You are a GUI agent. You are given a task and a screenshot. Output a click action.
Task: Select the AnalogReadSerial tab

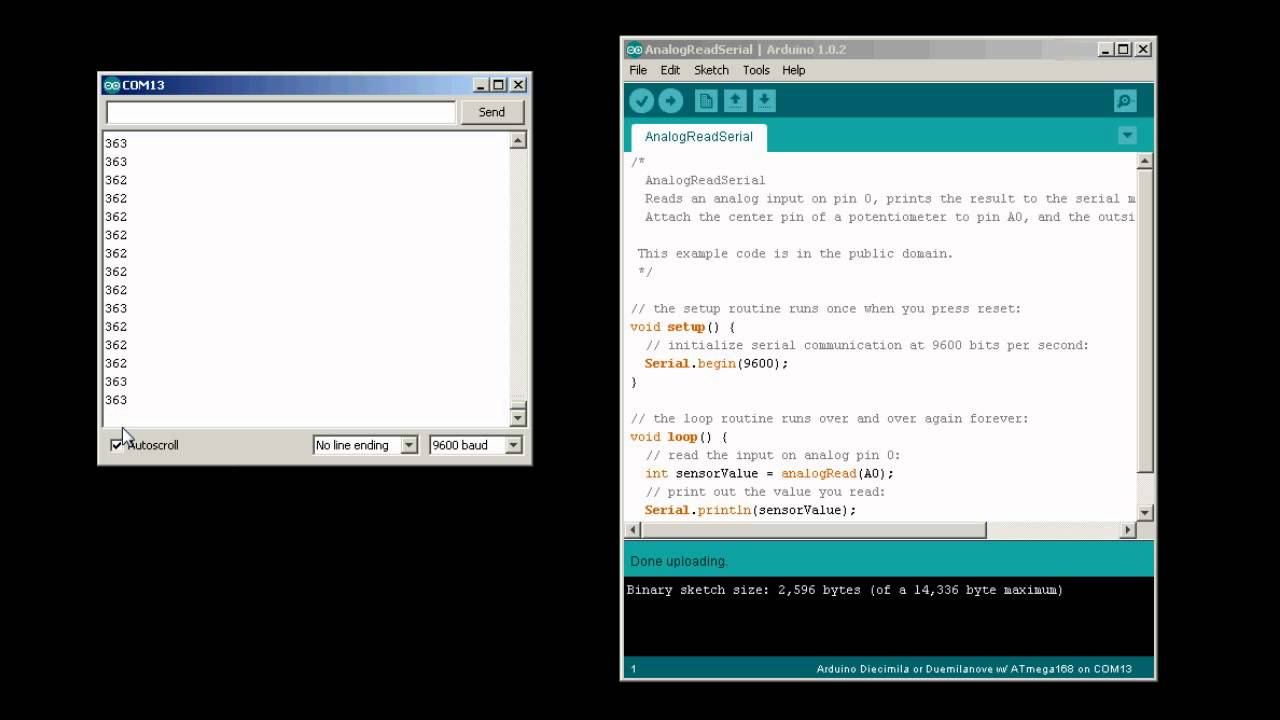tap(699, 137)
